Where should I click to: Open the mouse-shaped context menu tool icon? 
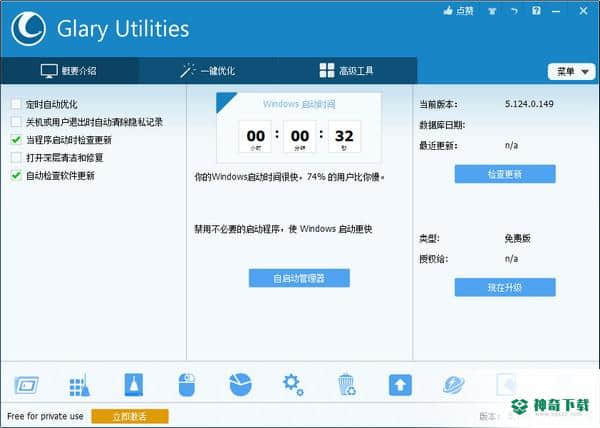coord(187,385)
